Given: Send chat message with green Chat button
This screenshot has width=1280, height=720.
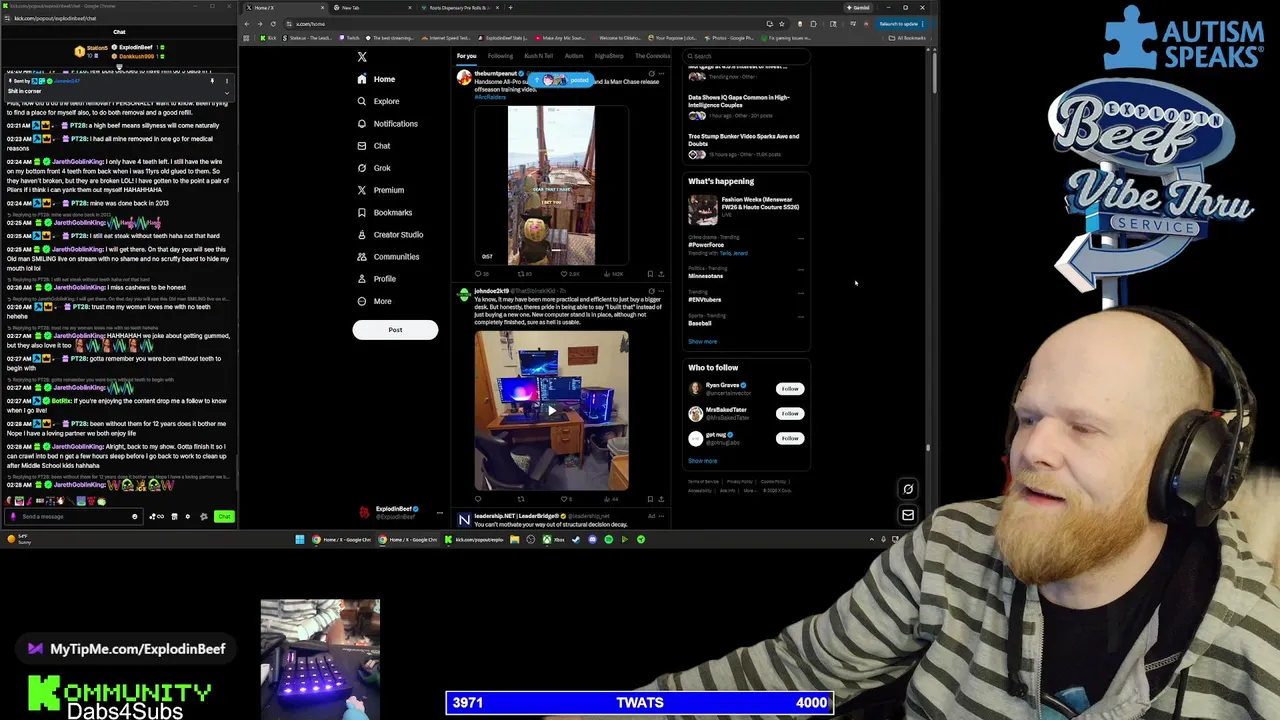Looking at the screenshot, I should (x=224, y=517).
